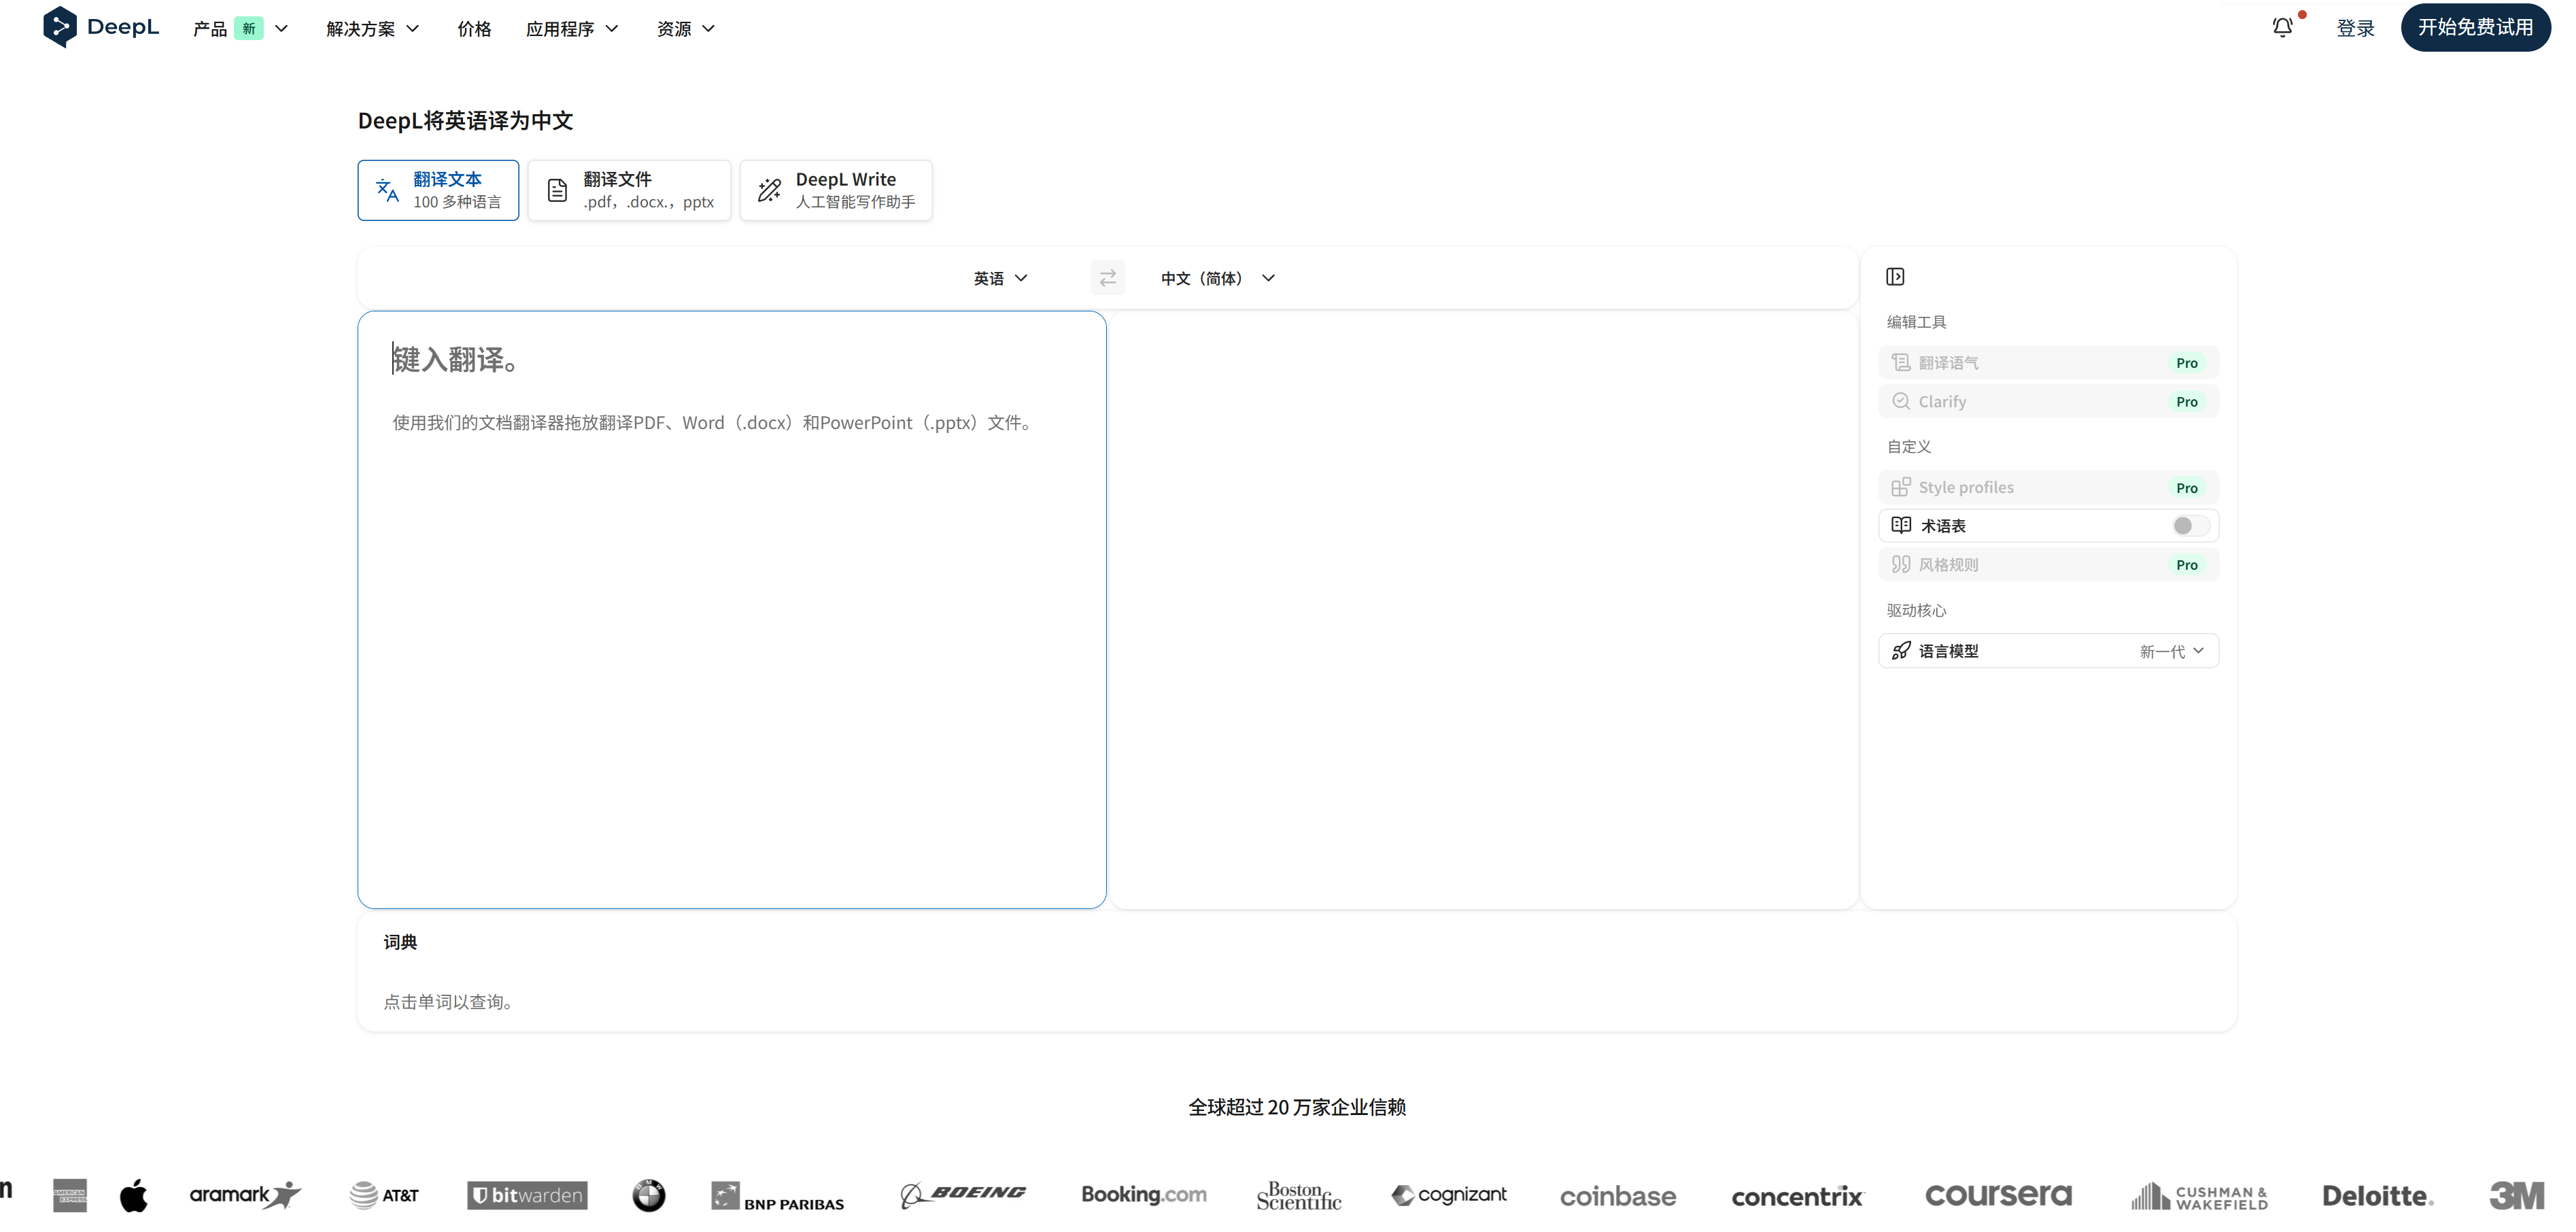Open the notification bell icon
Viewport: 2576px width, 1232px height.
coord(2282,27)
